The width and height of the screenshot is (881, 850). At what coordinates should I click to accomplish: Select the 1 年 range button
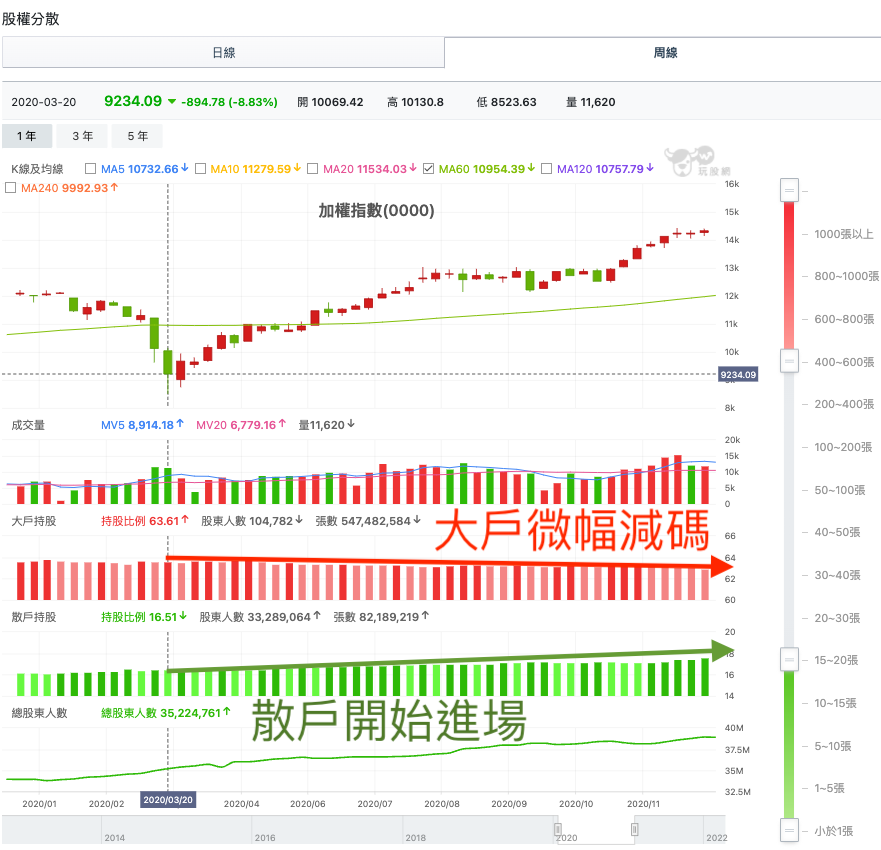(27, 136)
